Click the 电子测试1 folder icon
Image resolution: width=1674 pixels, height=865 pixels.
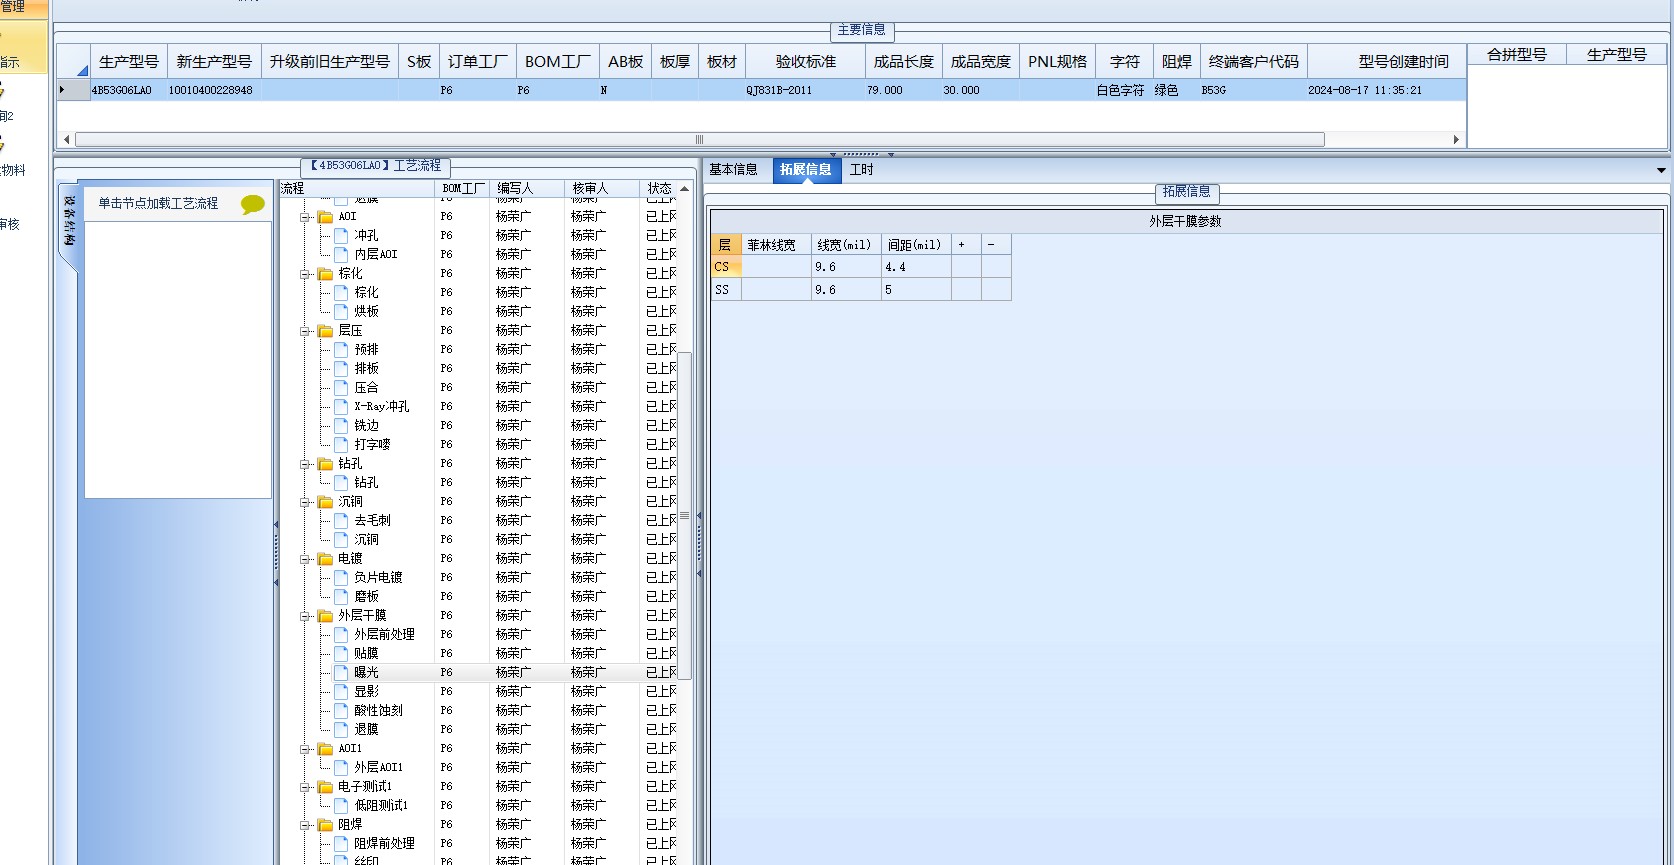click(x=325, y=786)
